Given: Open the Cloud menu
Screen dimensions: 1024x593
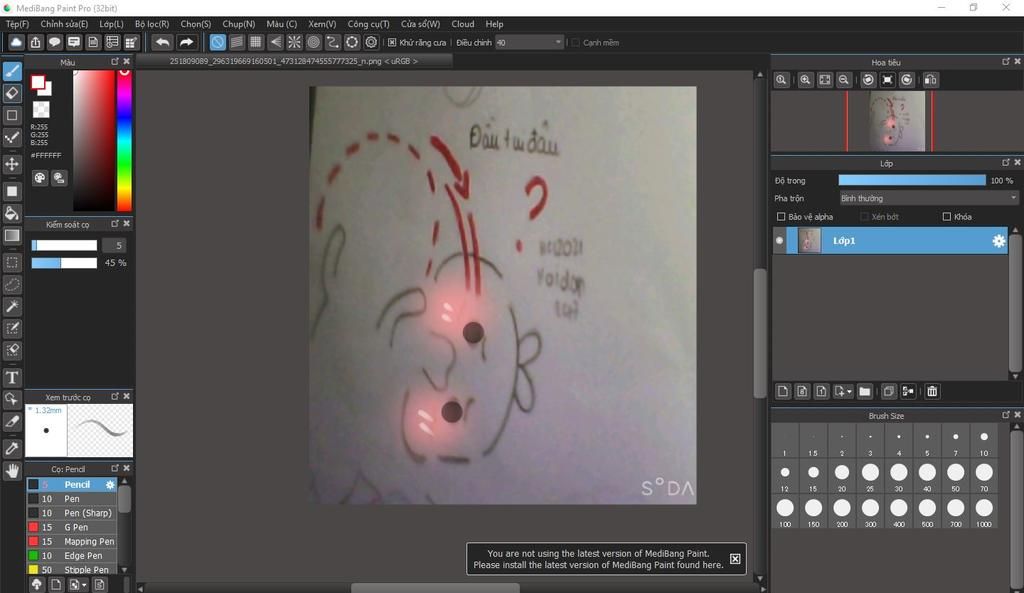Looking at the screenshot, I should 463,24.
